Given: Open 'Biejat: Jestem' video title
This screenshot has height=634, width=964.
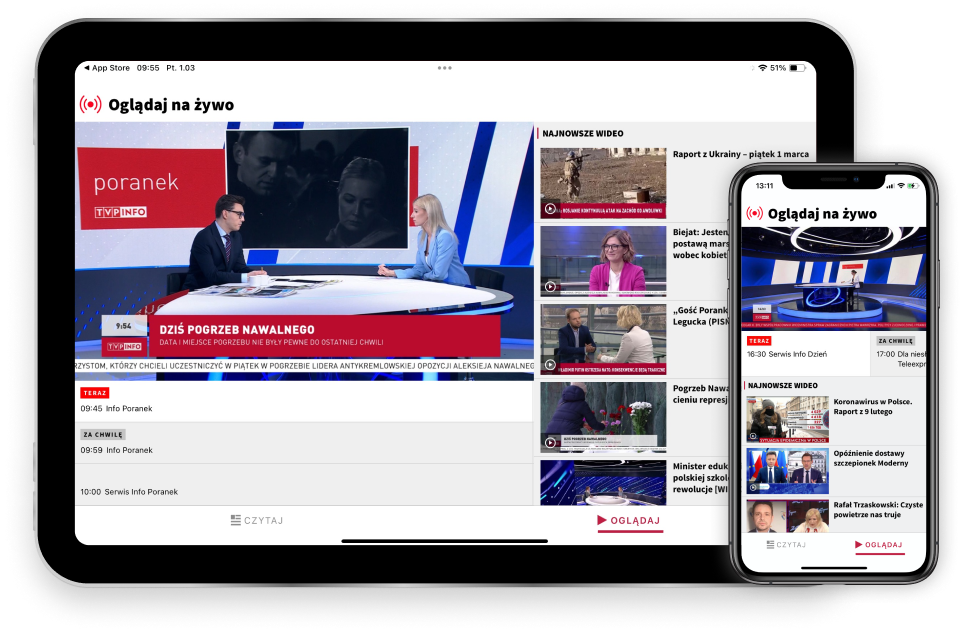Looking at the screenshot, I should coord(700,244).
